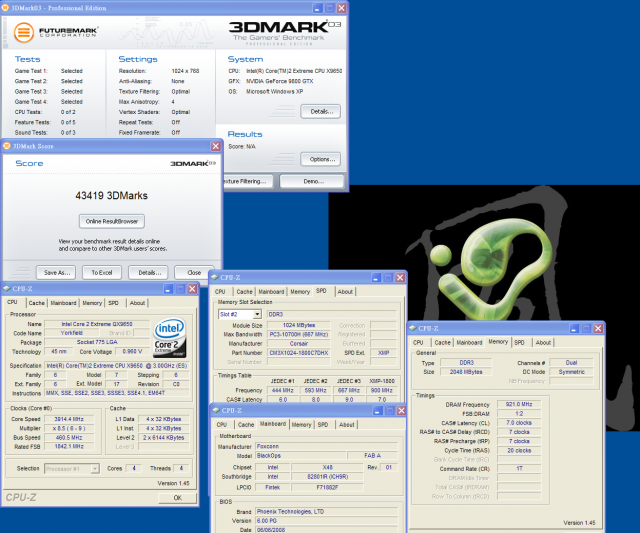Viewport: 640px width, 533px height.
Task: Click the Channels # value Dual
Action: point(571,363)
